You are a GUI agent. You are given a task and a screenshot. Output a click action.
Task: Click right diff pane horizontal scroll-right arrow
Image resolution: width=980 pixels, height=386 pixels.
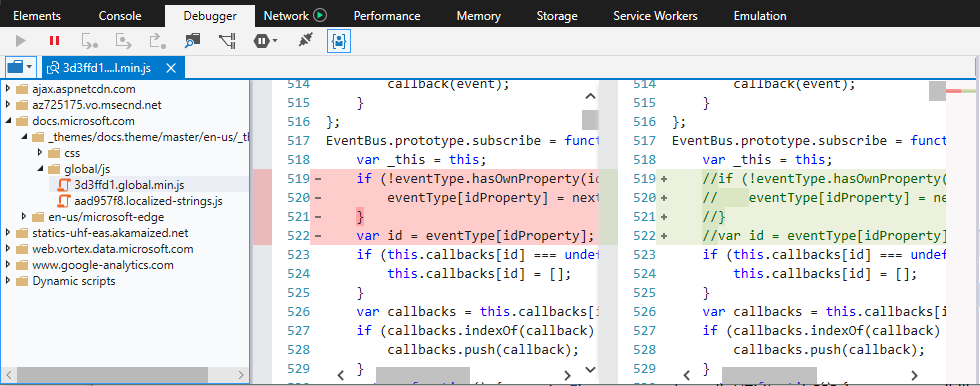[914, 375]
